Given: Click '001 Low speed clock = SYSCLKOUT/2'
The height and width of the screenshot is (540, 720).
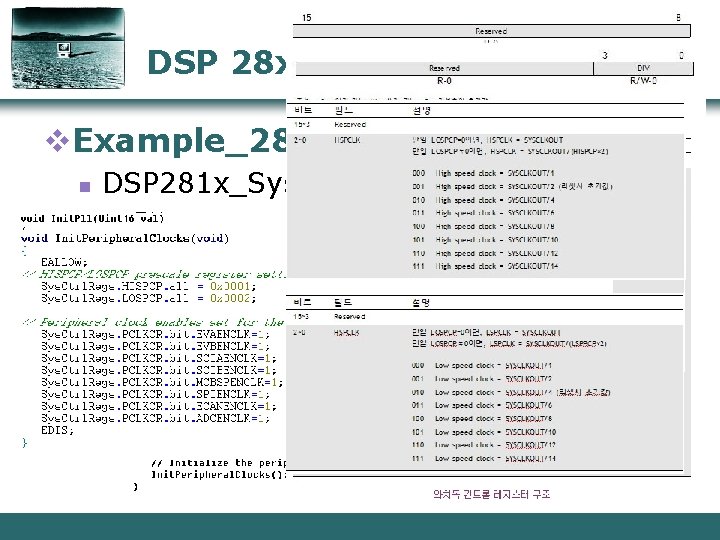Looking at the screenshot, I should 482,379.
